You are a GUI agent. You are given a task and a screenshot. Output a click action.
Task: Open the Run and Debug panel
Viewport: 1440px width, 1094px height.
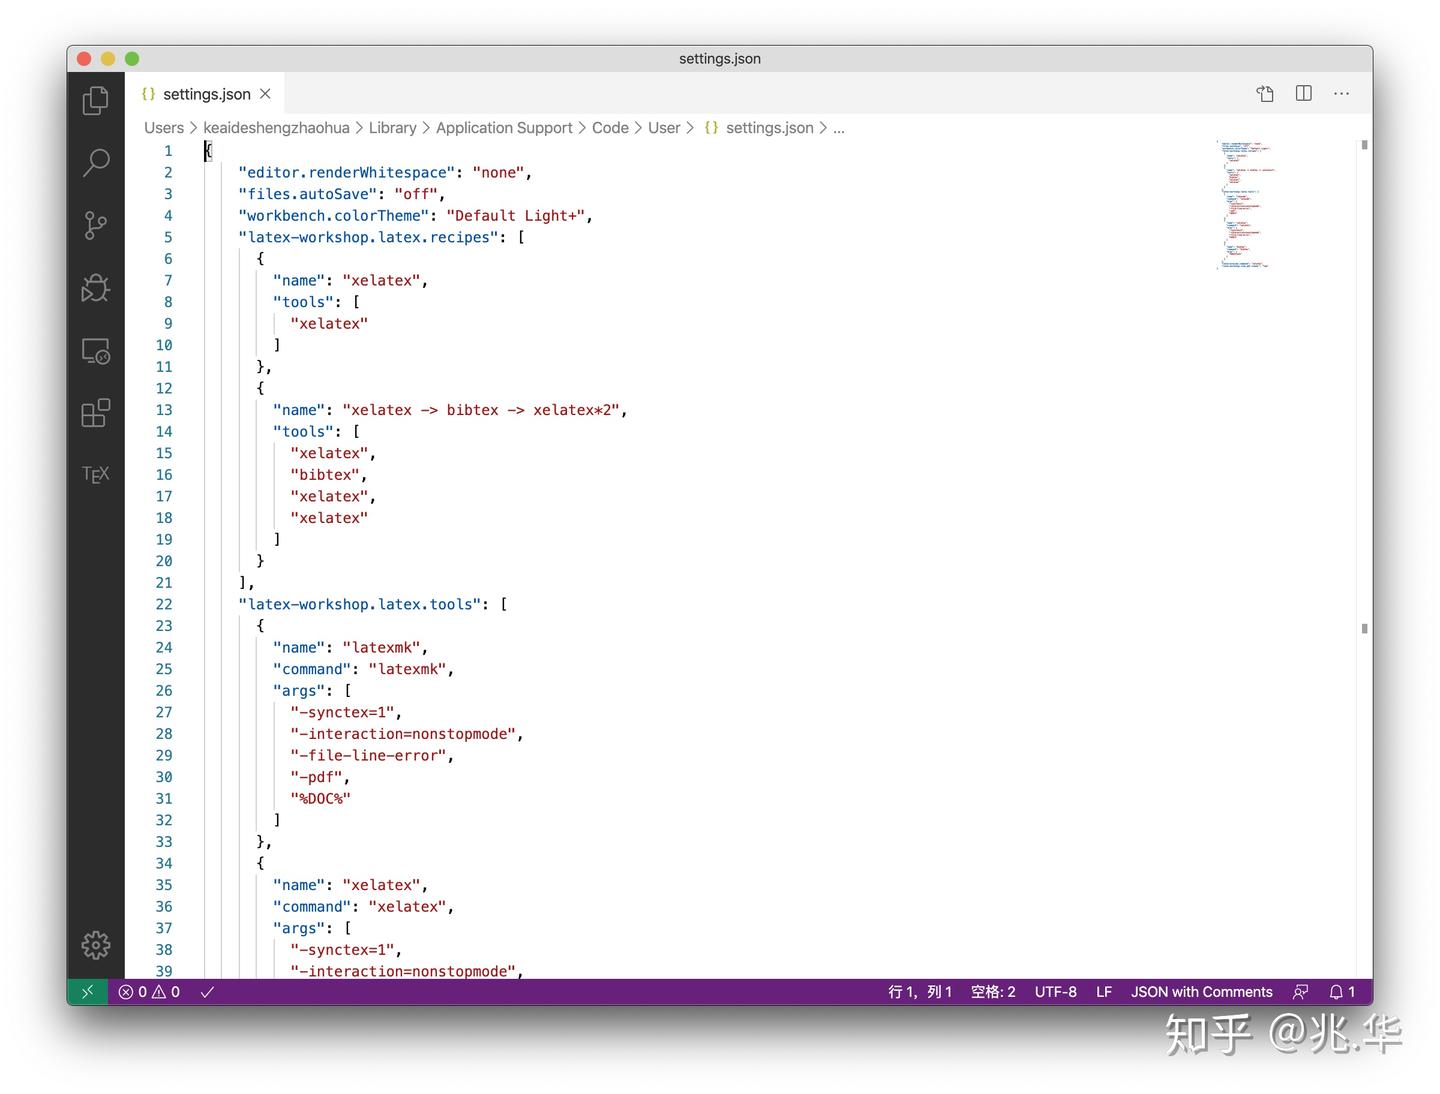pyautogui.click(x=95, y=288)
